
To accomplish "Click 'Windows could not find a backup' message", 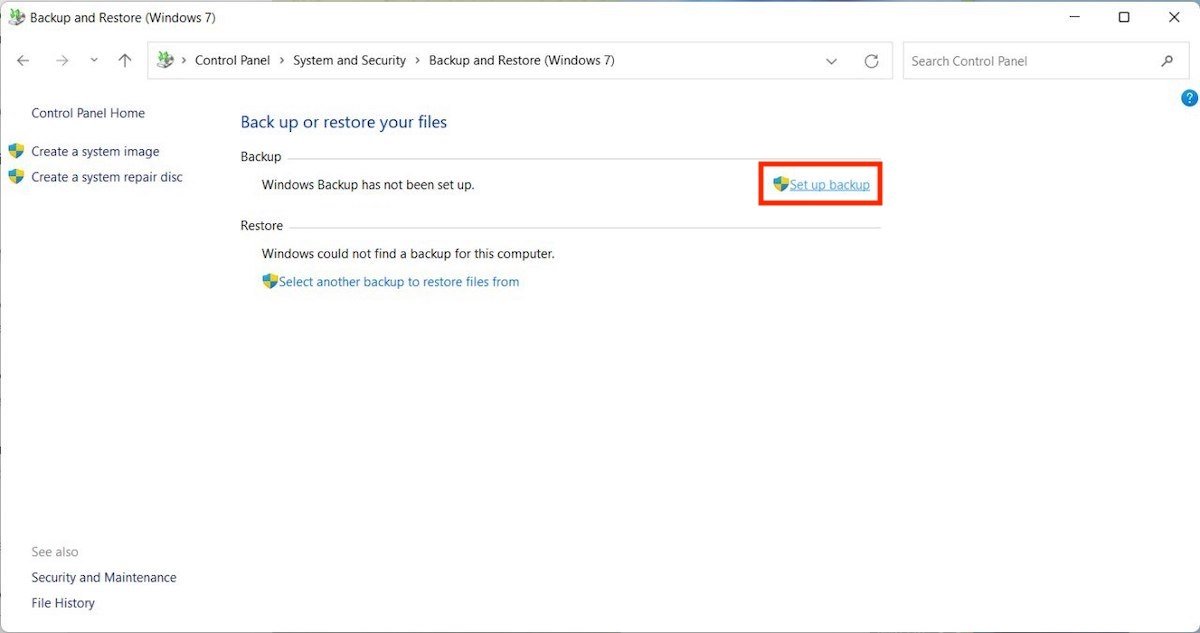I will point(408,254).
